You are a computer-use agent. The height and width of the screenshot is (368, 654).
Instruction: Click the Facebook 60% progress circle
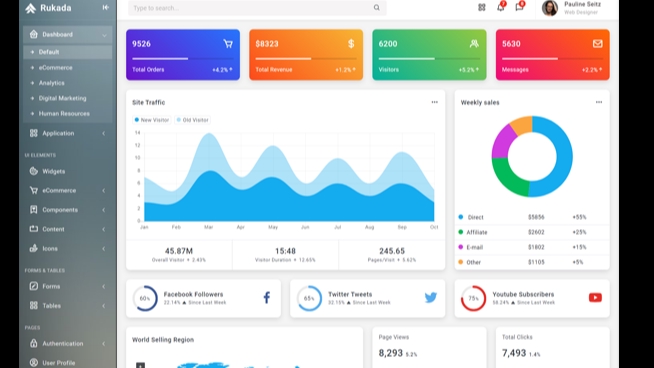point(145,298)
